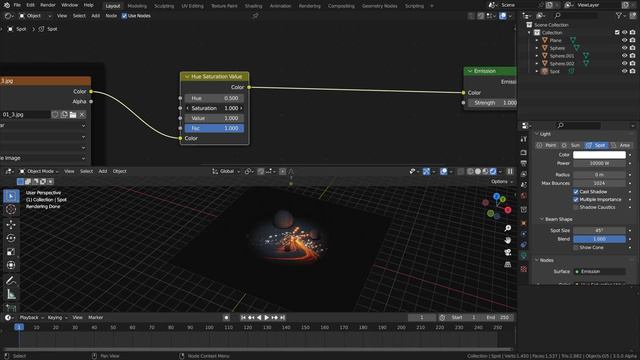
Task: Toggle visibility eye for Sphere.001
Action: coord(624,56)
